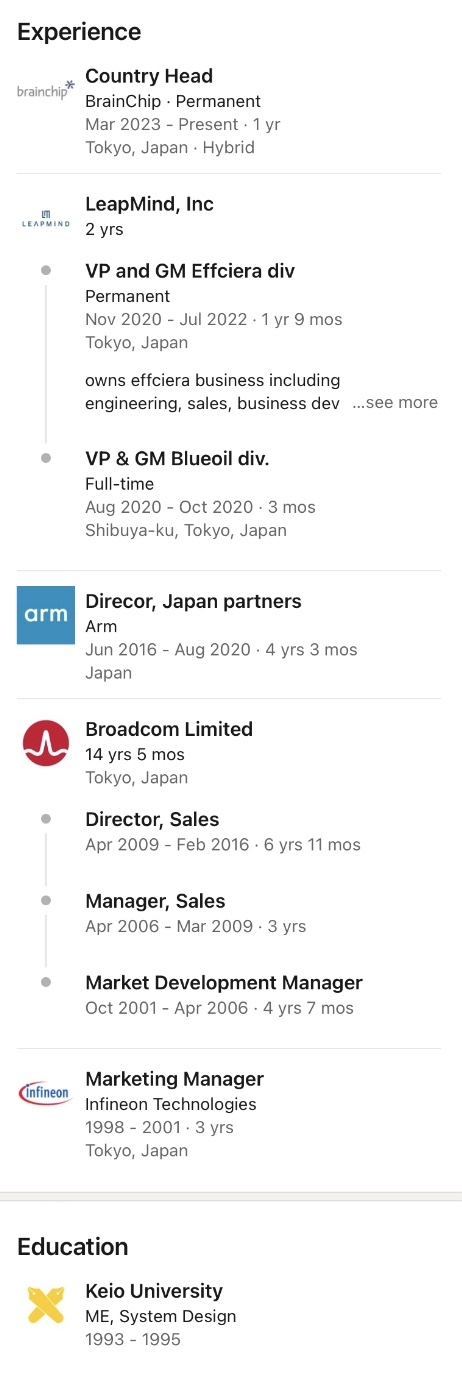Open the Marketing Manager at Infineon entry
The height and width of the screenshot is (1373, 462).
[174, 1079]
